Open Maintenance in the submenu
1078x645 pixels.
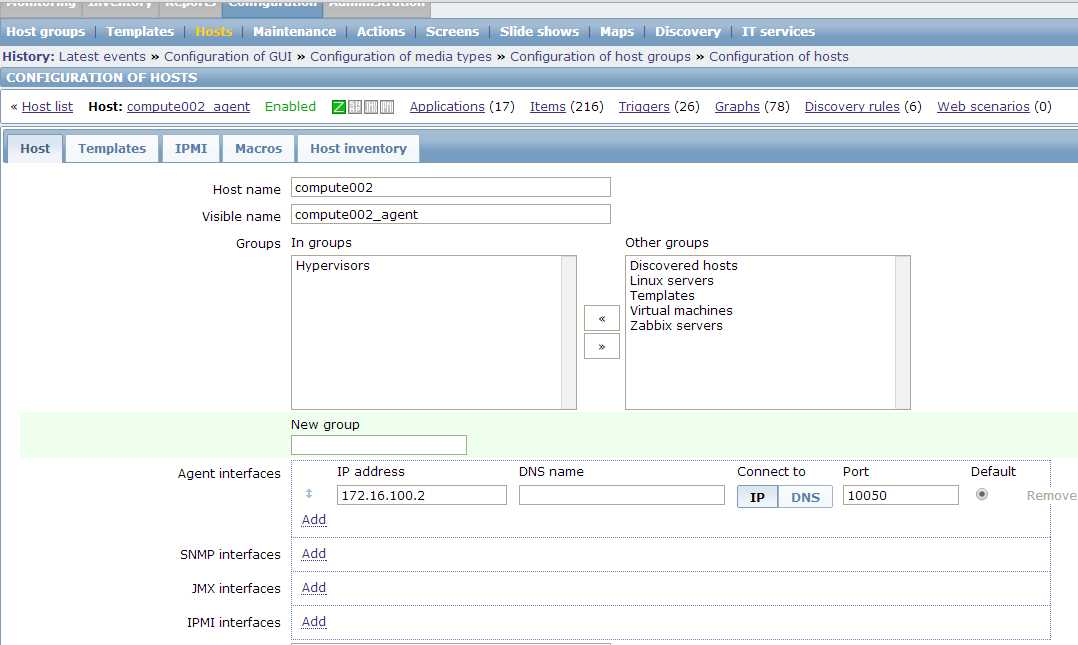[x=294, y=32]
